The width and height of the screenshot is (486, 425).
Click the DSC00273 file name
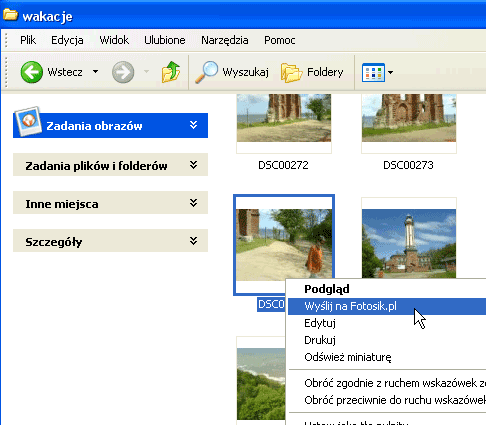408,165
